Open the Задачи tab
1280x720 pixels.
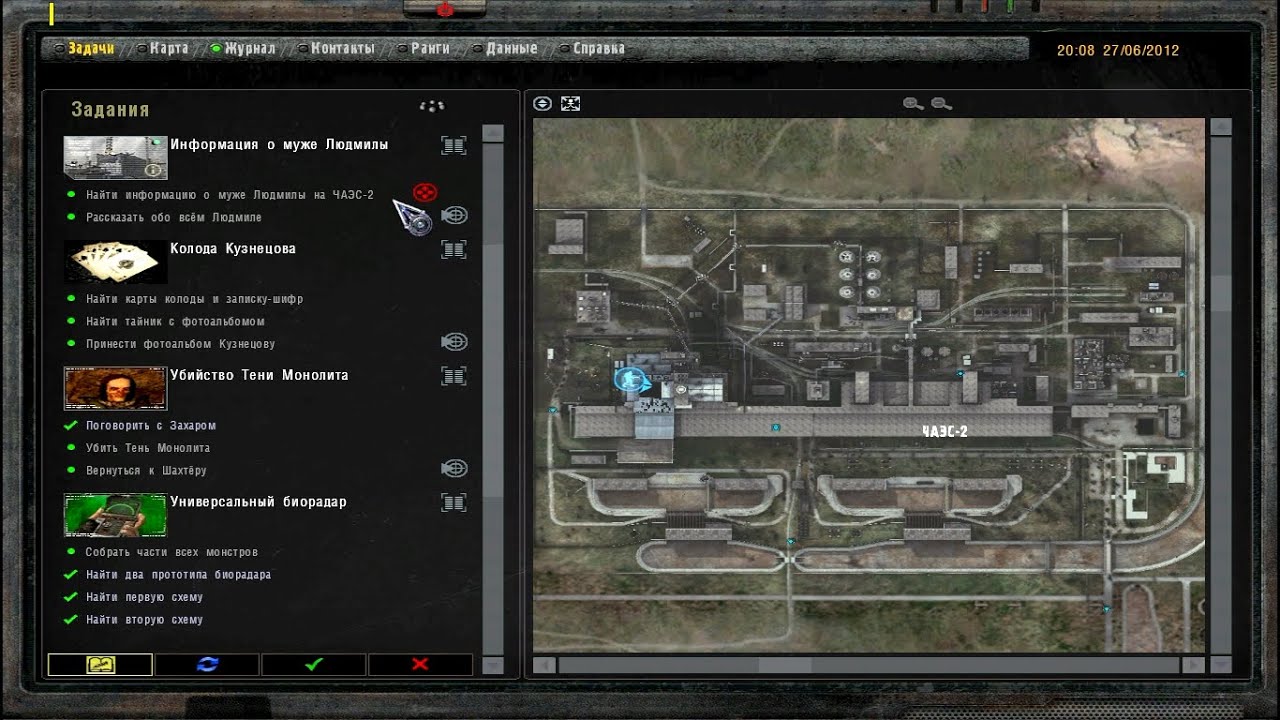point(91,48)
